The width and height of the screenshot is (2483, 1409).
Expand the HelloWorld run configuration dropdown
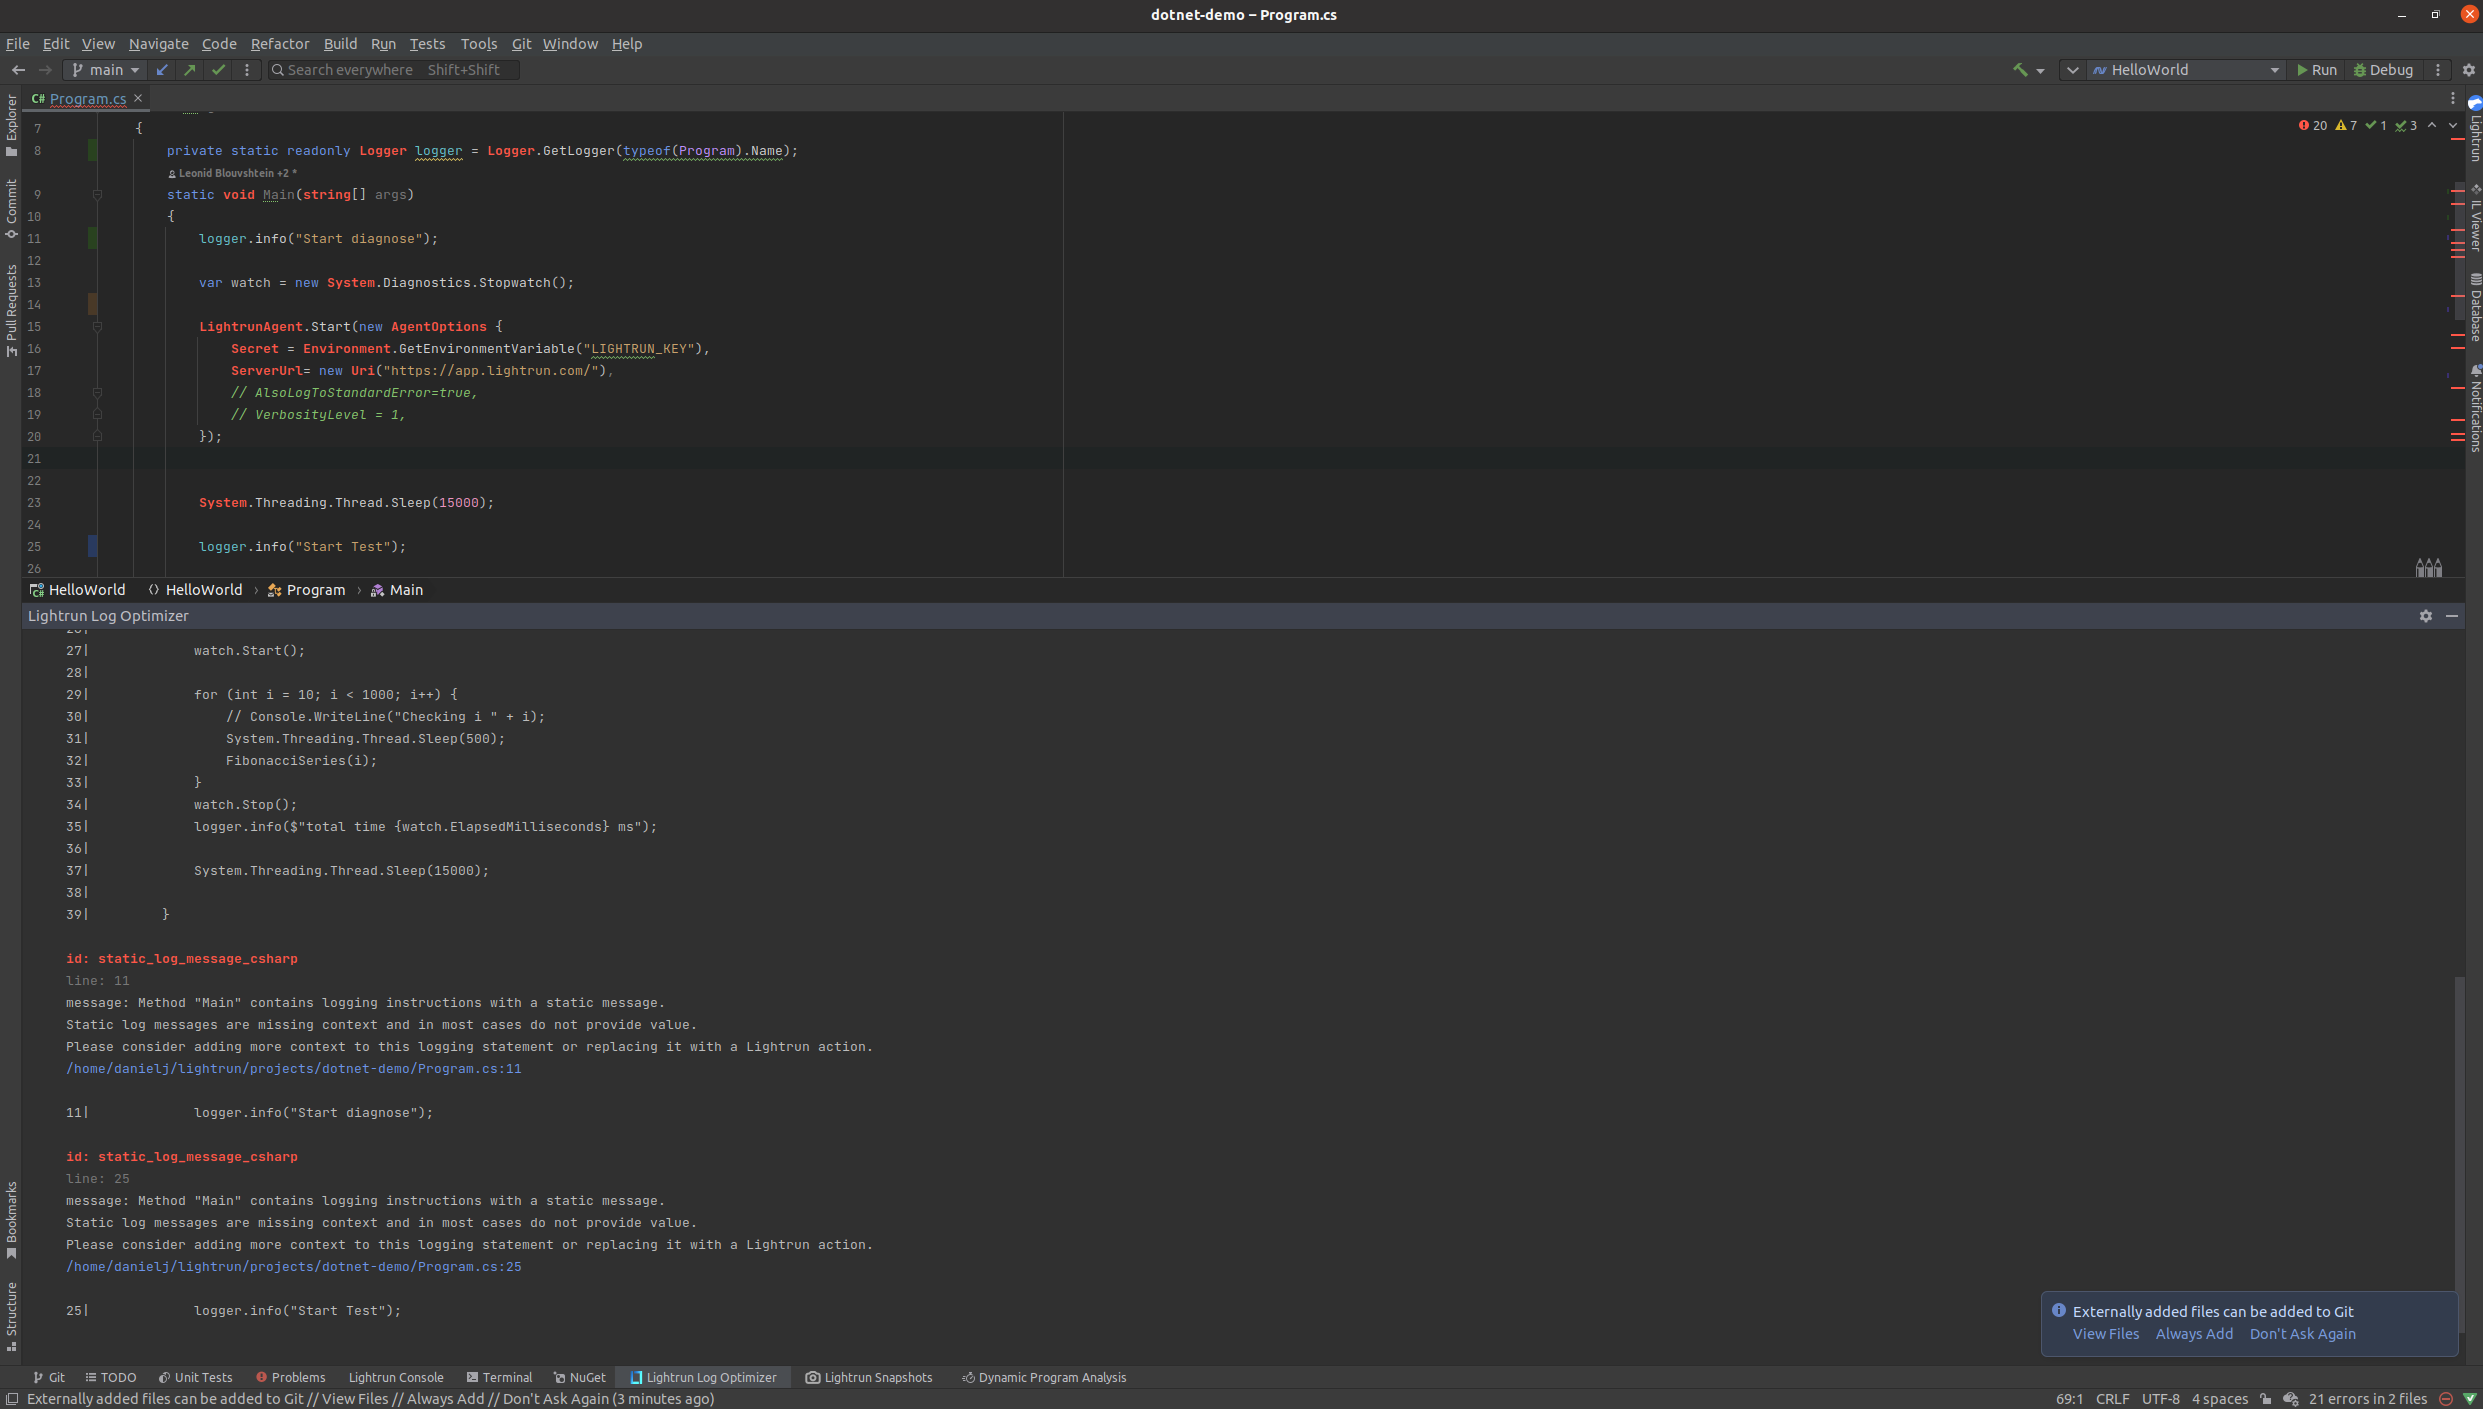[2274, 70]
